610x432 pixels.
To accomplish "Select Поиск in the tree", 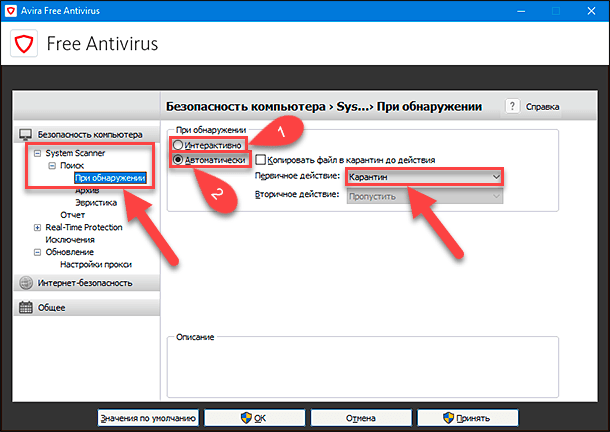I will tap(72, 165).
